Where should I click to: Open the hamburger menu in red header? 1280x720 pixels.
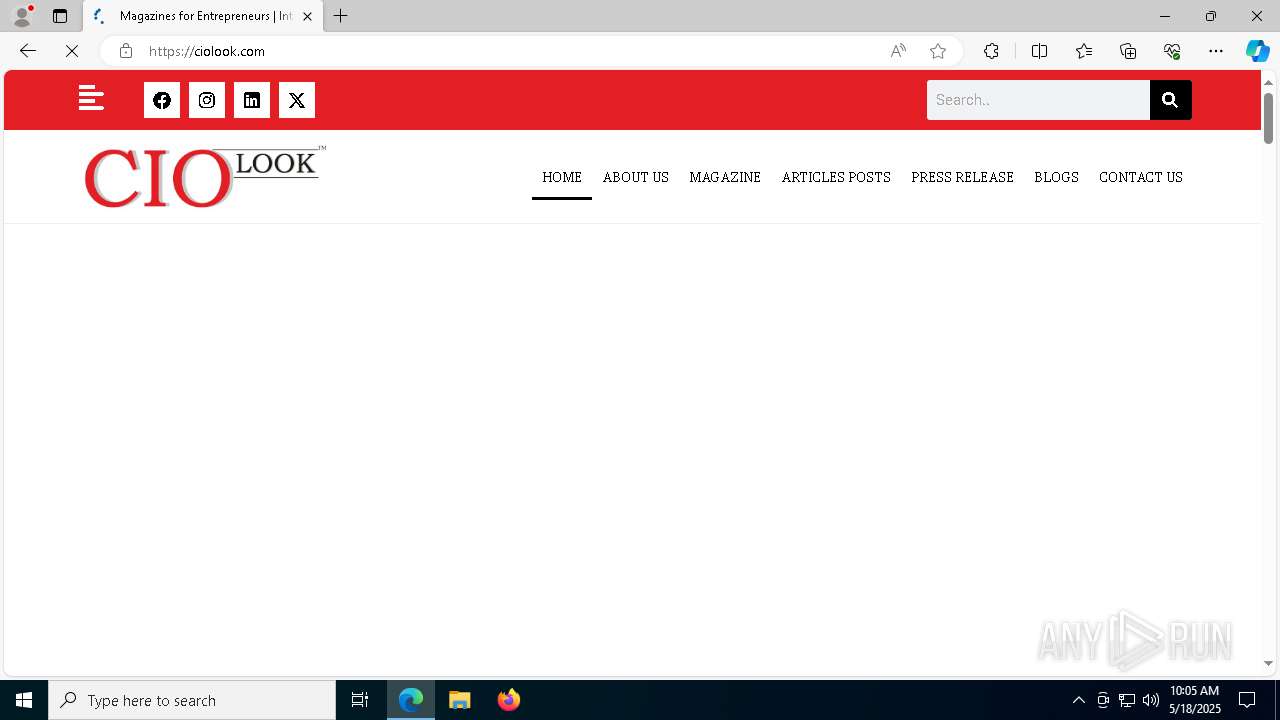91,98
